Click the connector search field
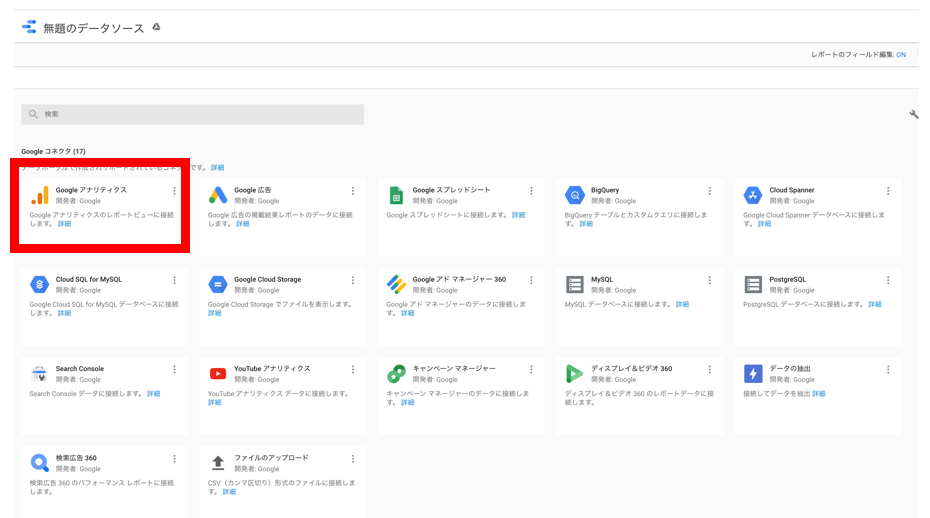Viewport: 930px width, 518px height. click(x=193, y=114)
